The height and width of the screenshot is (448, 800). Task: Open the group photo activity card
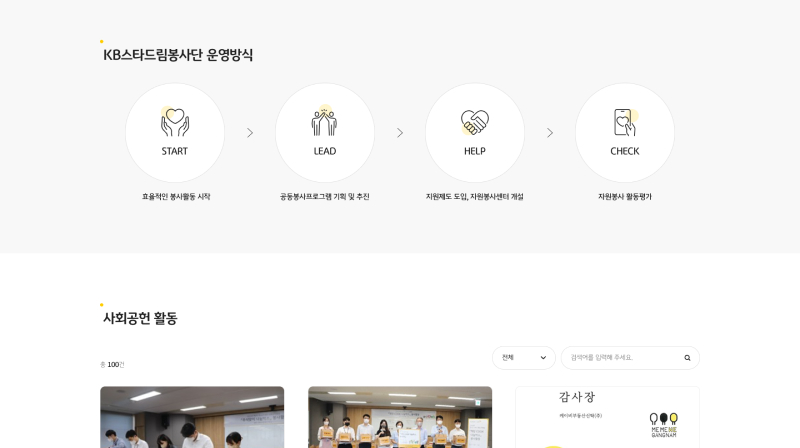click(400, 417)
